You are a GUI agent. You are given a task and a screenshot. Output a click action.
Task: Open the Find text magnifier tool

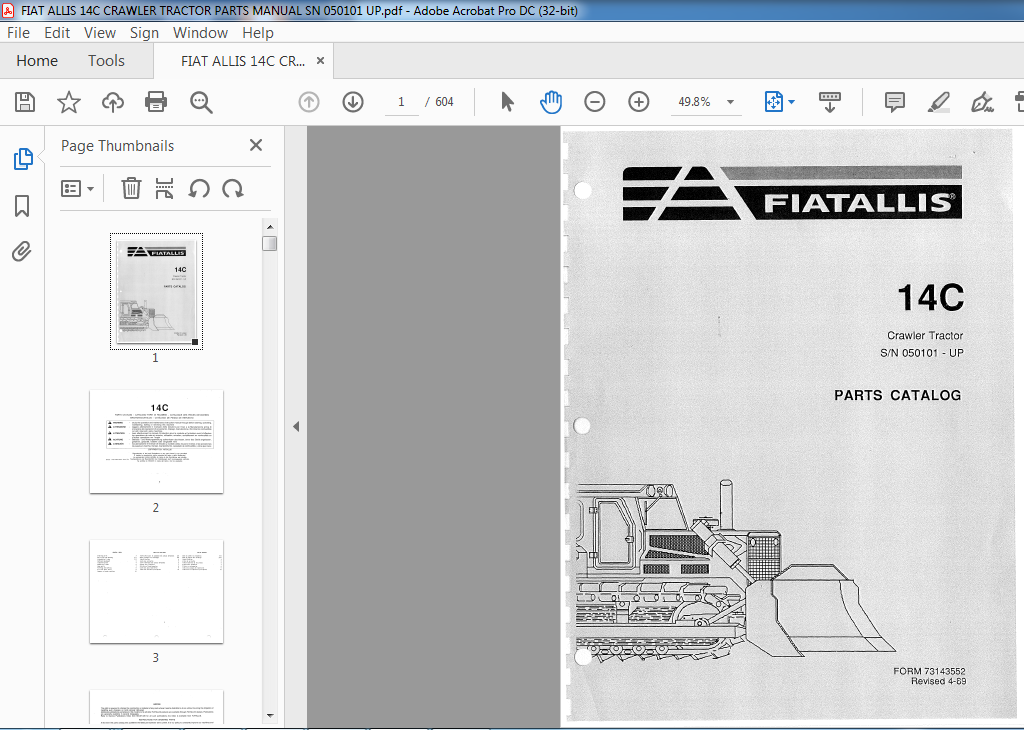pos(201,102)
